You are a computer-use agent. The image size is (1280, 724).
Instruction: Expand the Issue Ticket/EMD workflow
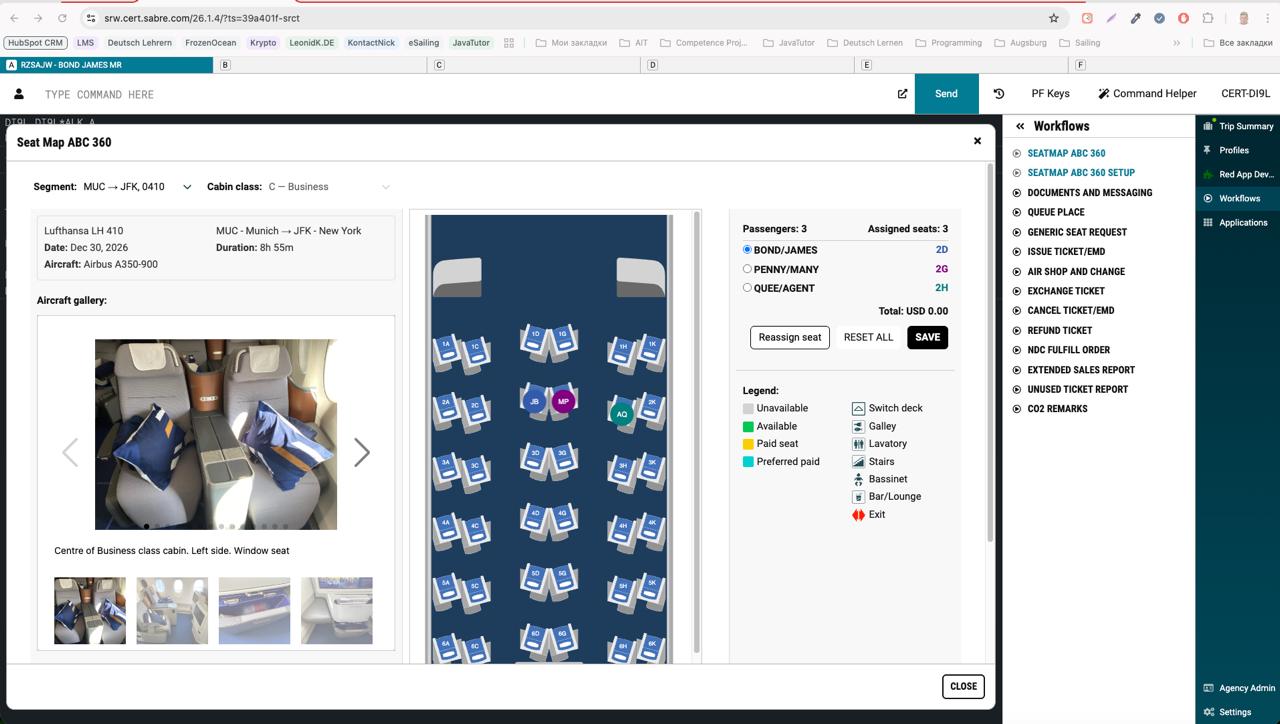click(x=1066, y=252)
